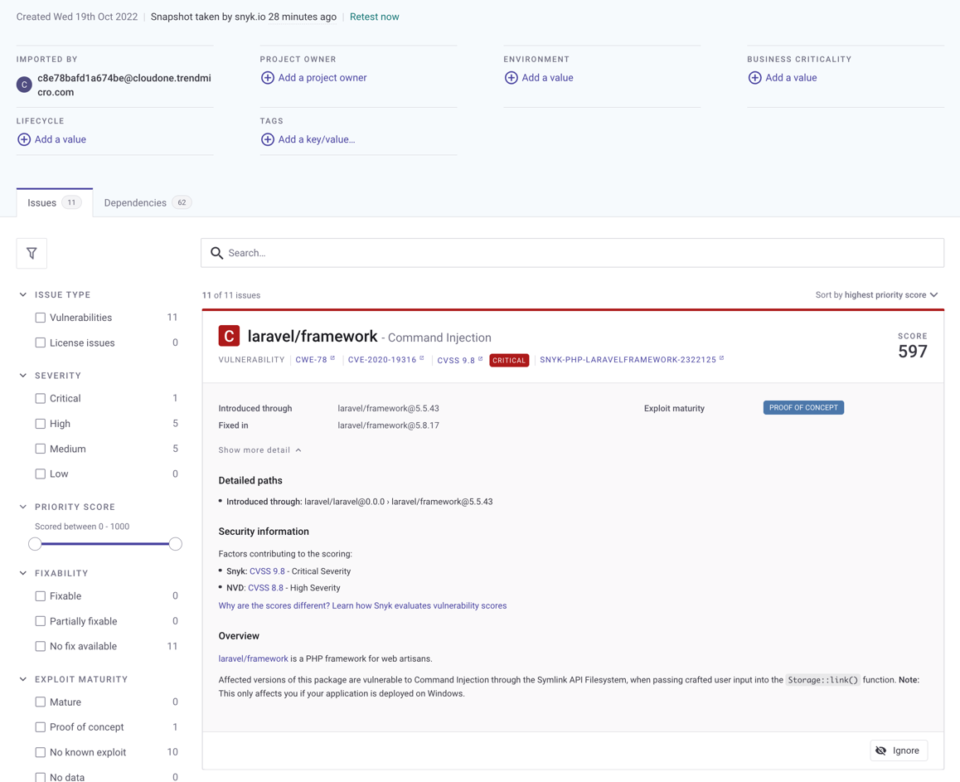
Task: Click the filter funnel icon
Action: 32,253
